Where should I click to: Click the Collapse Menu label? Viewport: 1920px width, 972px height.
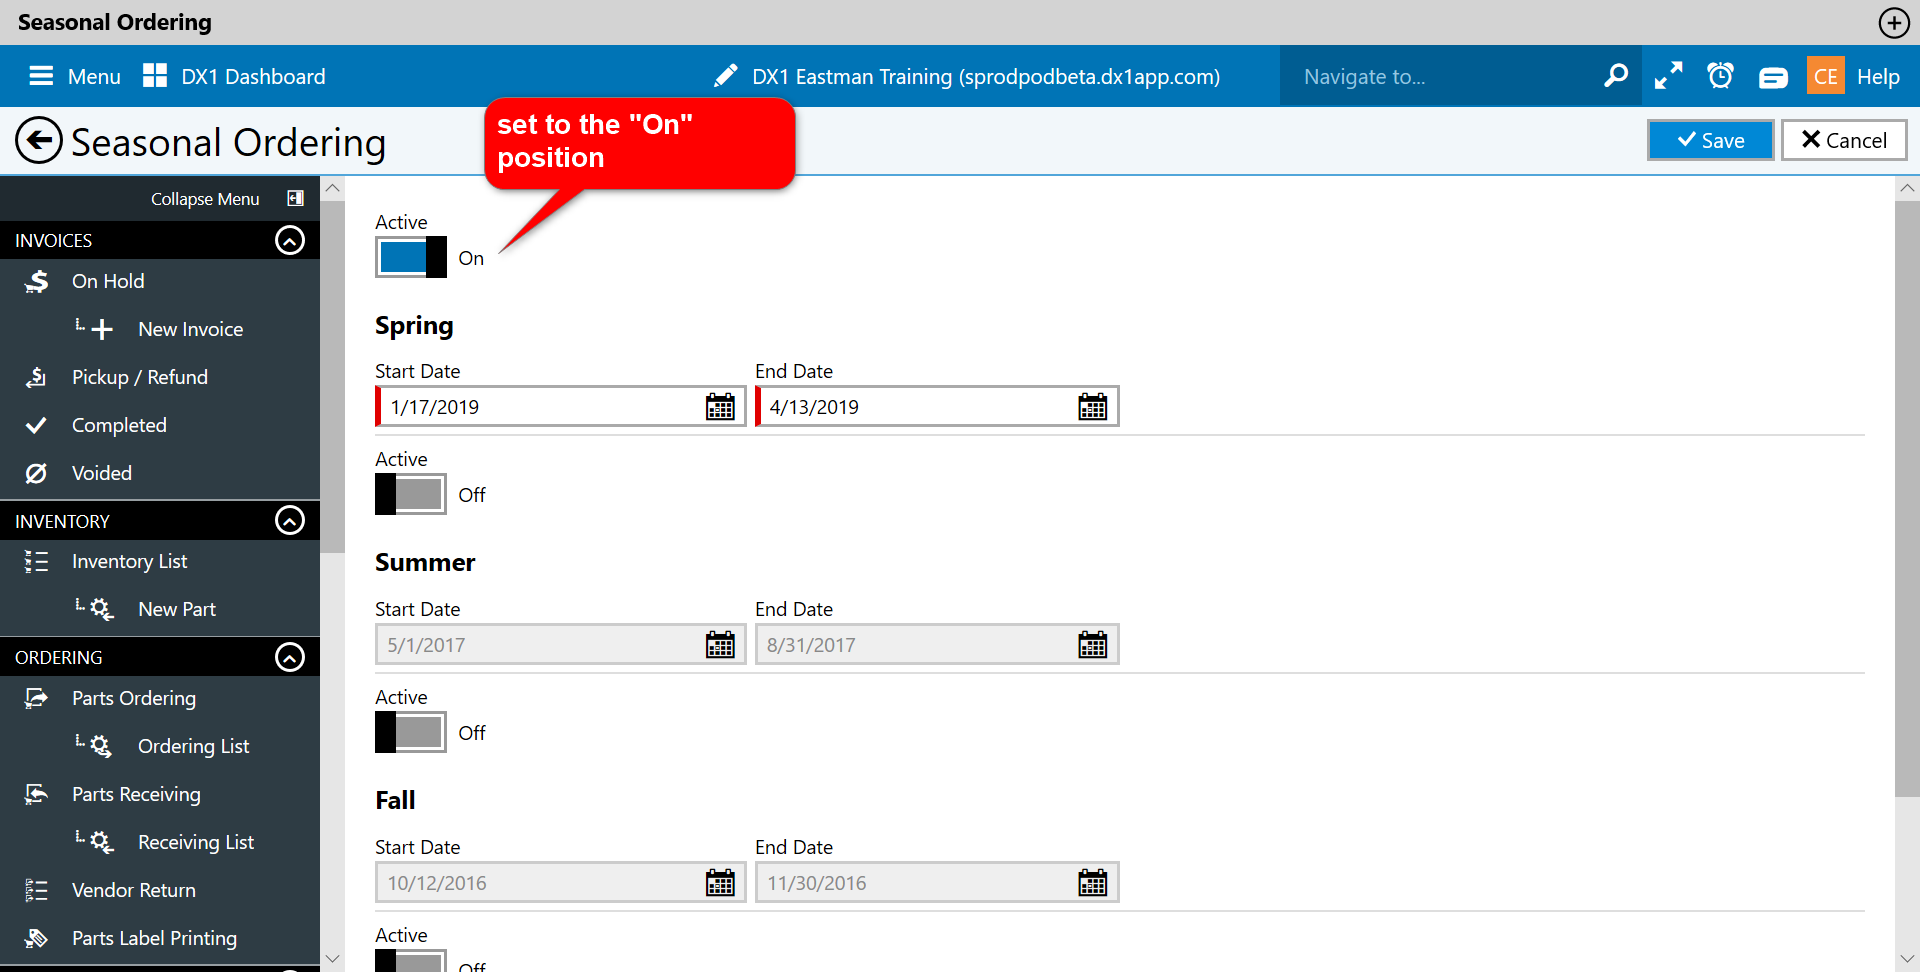click(x=205, y=199)
